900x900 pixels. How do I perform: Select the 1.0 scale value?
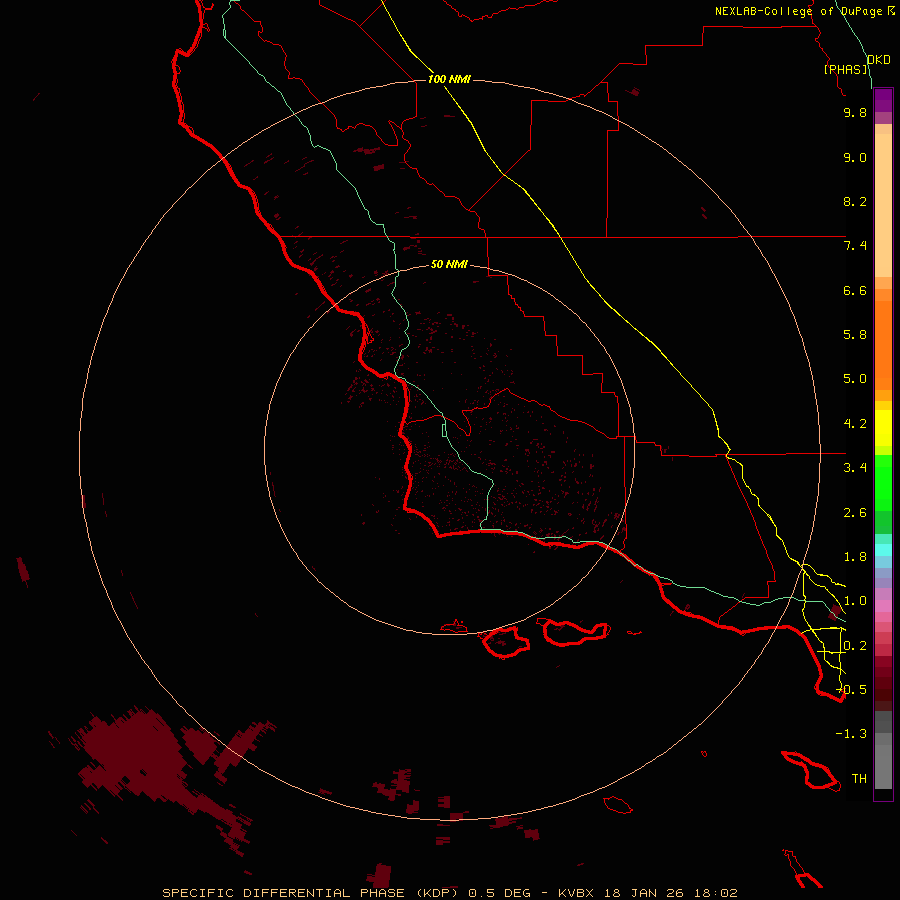click(855, 601)
